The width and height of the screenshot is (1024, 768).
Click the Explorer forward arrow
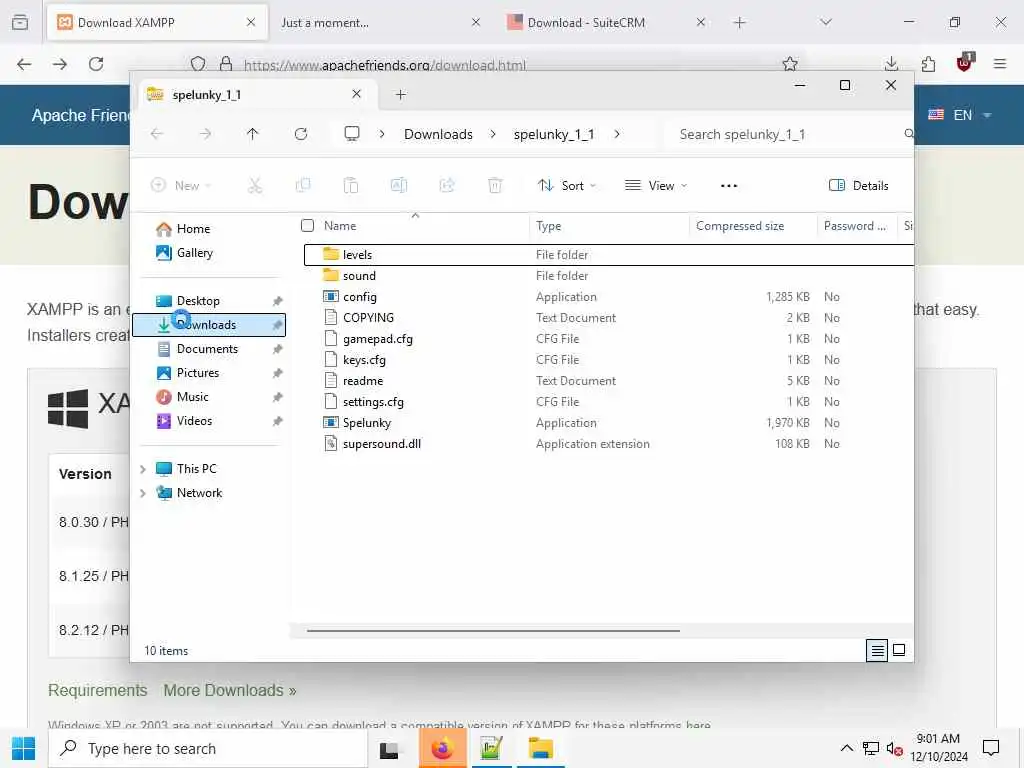(x=205, y=134)
